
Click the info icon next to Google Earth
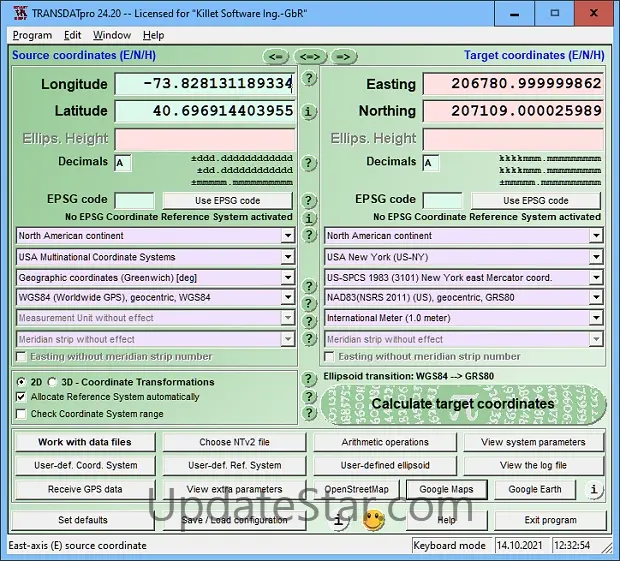click(x=594, y=489)
